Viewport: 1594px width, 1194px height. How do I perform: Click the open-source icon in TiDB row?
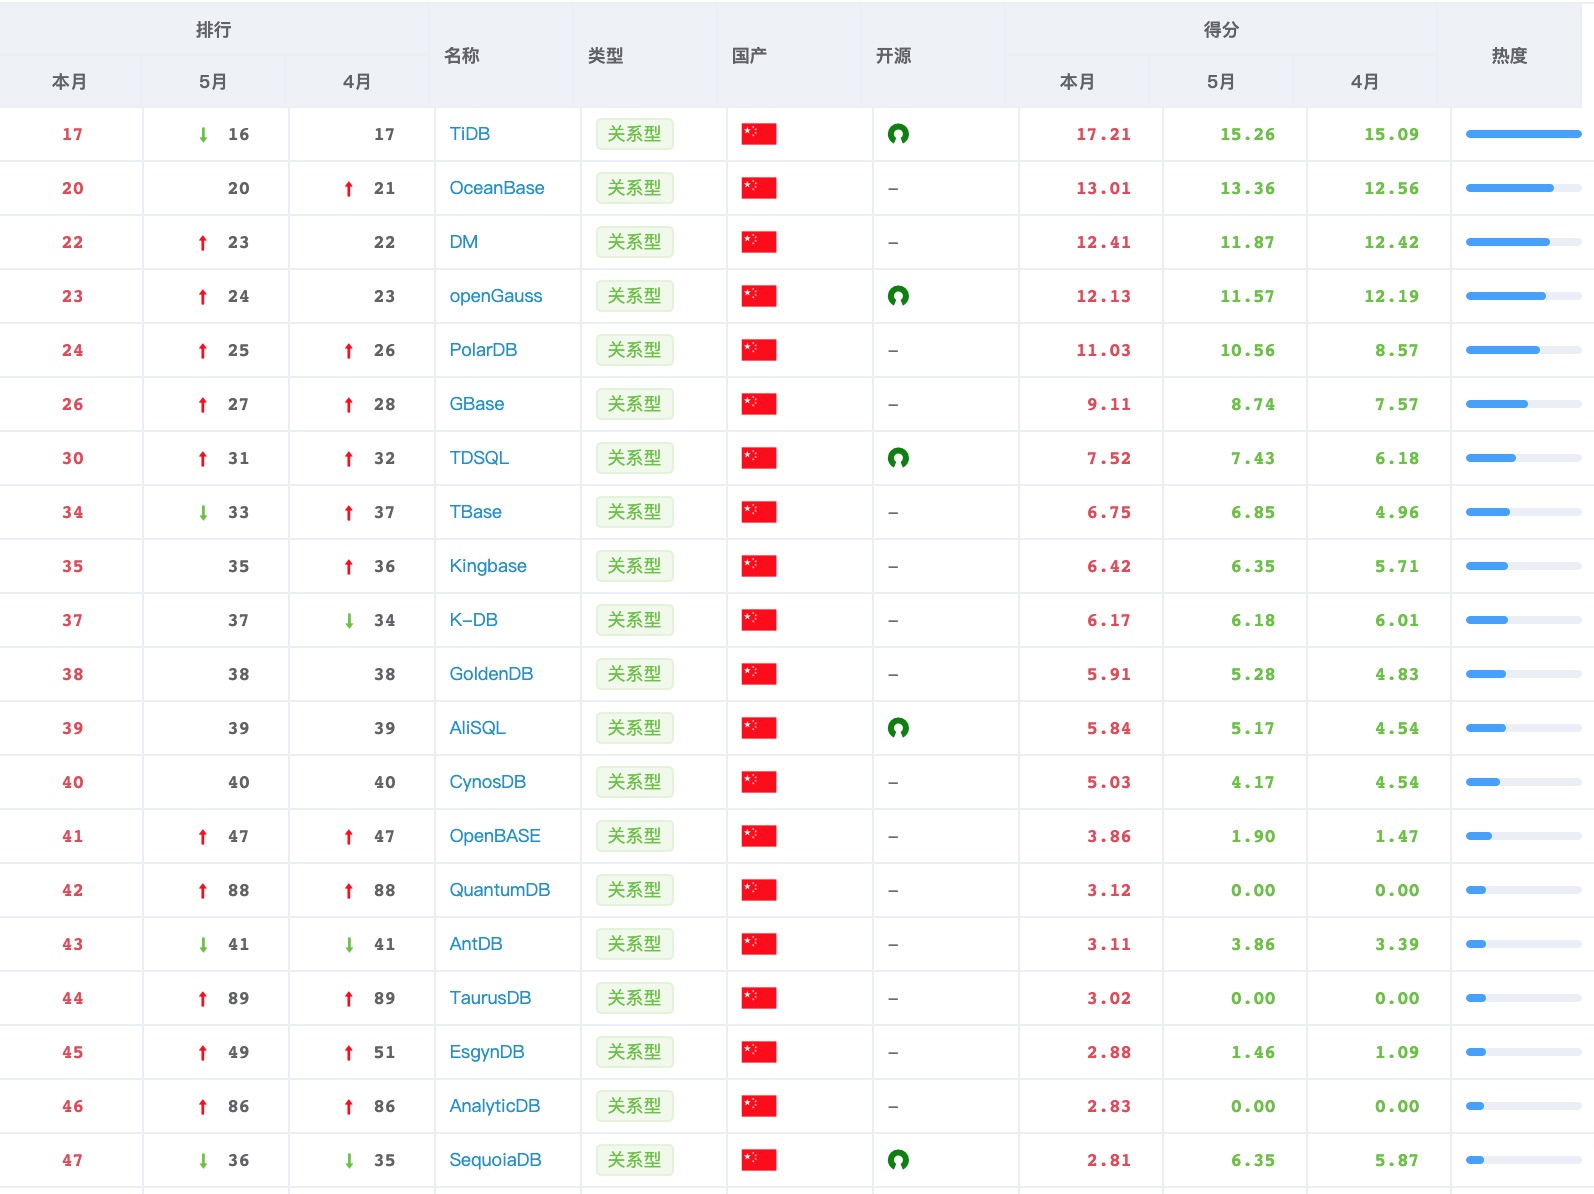[898, 134]
